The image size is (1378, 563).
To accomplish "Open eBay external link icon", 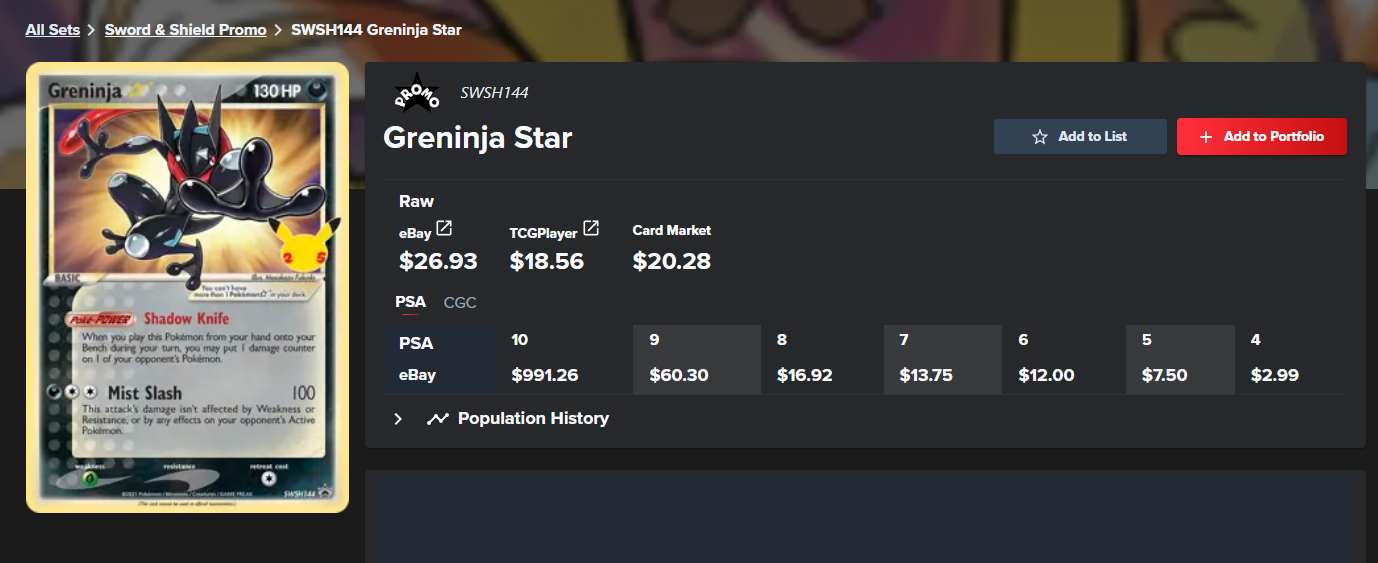I will pos(444,229).
